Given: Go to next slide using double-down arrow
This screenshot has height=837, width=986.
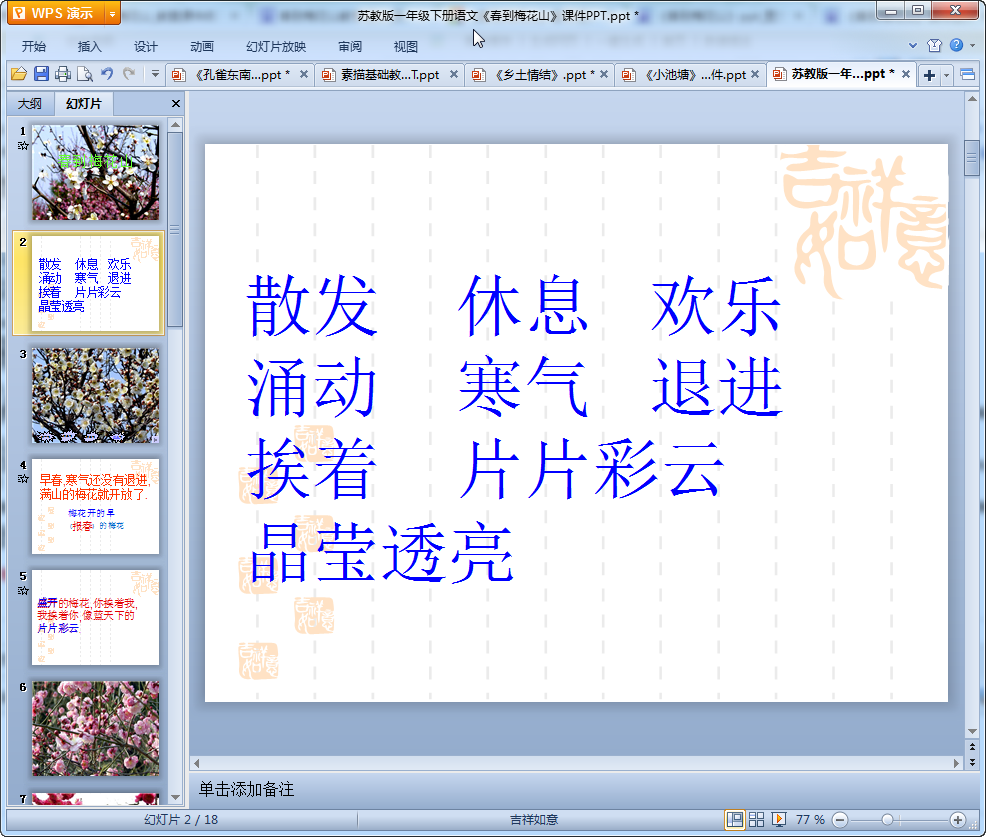Looking at the screenshot, I should tap(972, 762).
